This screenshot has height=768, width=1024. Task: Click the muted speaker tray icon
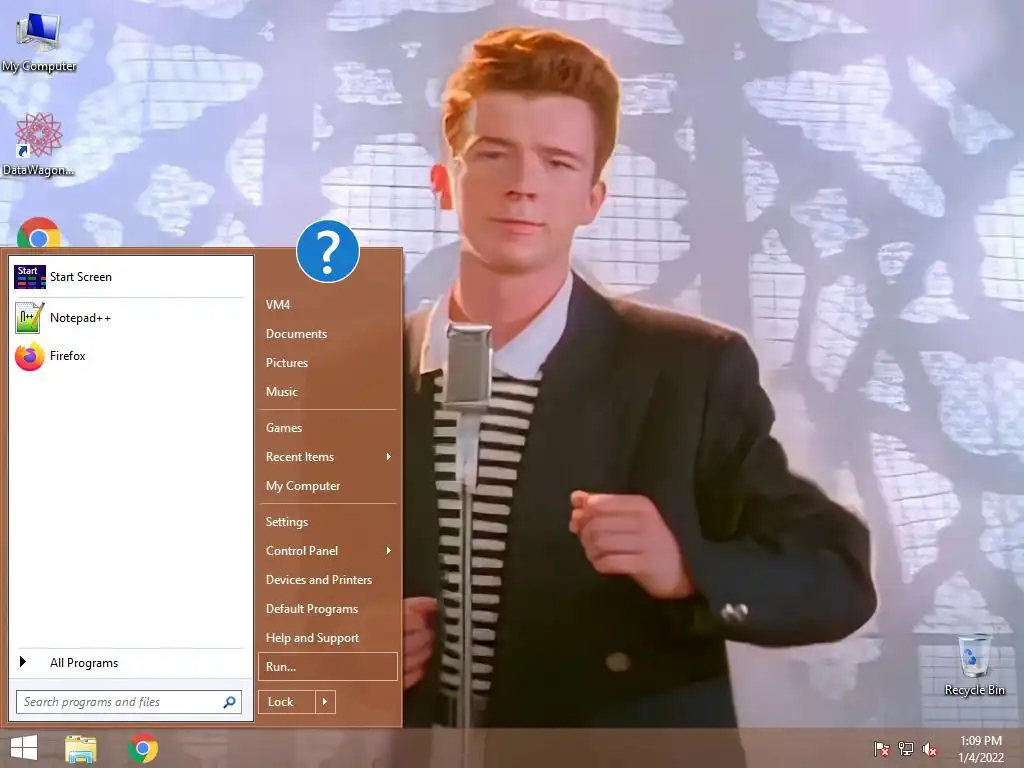(x=930, y=749)
